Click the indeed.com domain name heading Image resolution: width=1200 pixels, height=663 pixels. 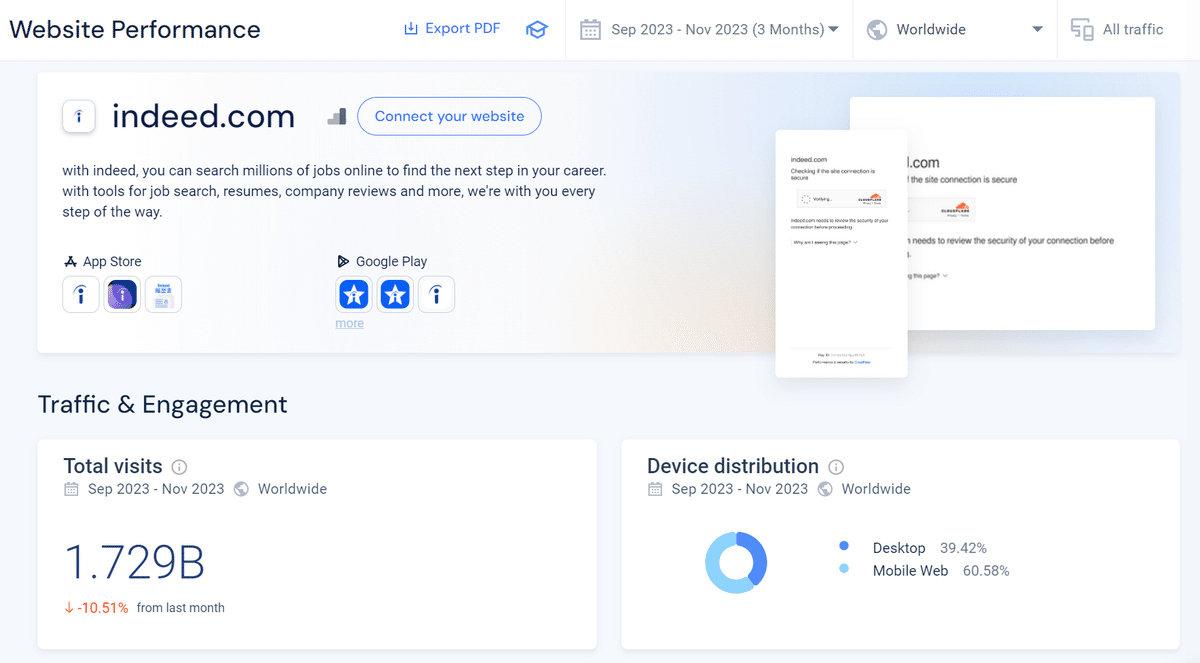(203, 116)
